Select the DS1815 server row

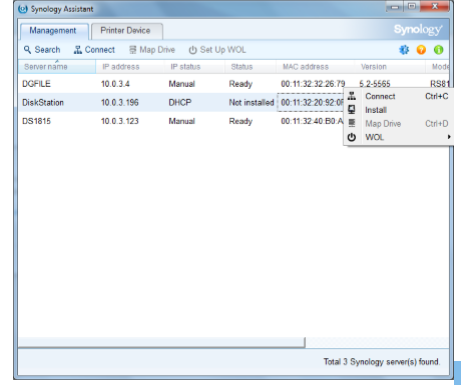(180, 121)
